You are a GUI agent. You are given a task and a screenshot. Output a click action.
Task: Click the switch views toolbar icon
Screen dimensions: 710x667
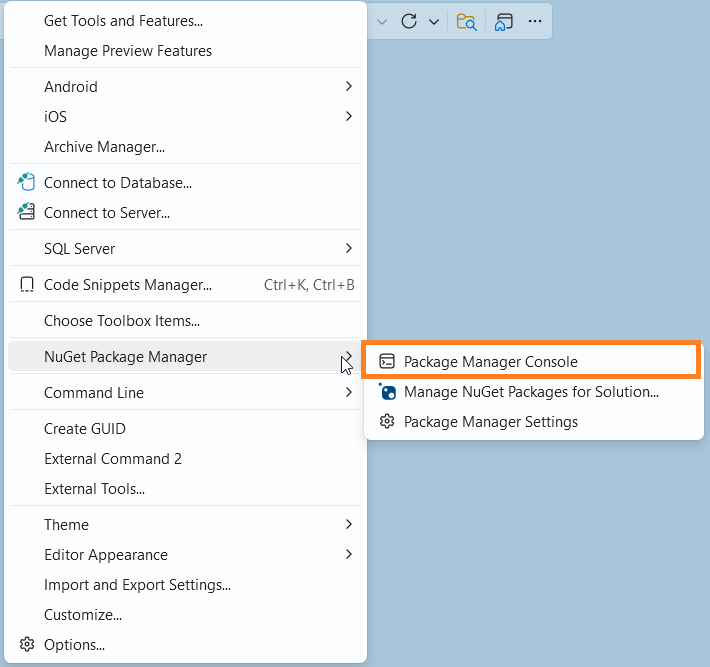(504, 21)
